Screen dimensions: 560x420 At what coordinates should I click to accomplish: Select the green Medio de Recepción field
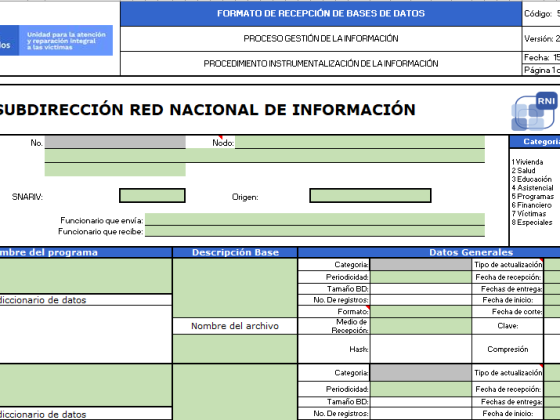(x=421, y=326)
